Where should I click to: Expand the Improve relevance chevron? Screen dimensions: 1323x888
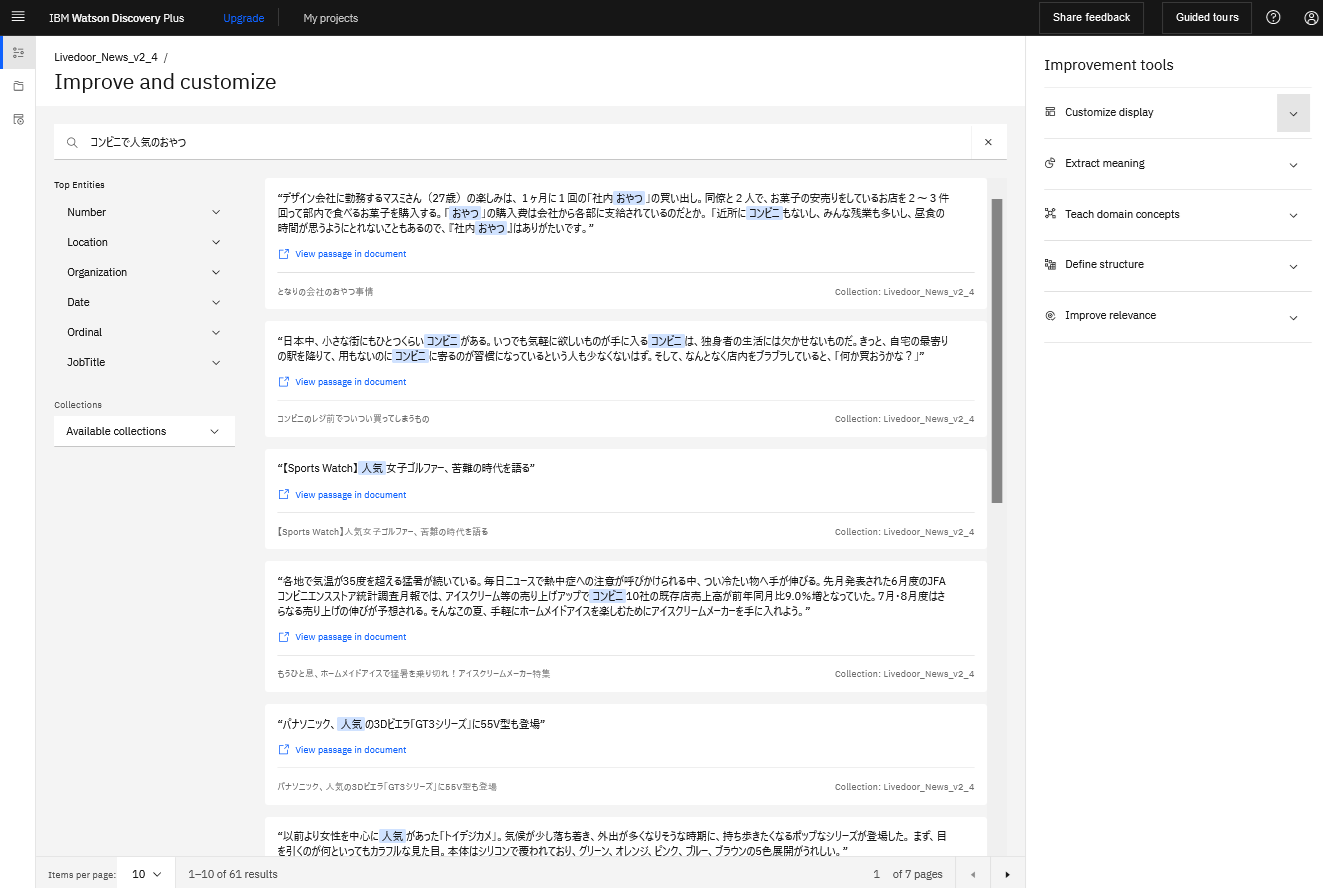pyautogui.click(x=1293, y=318)
